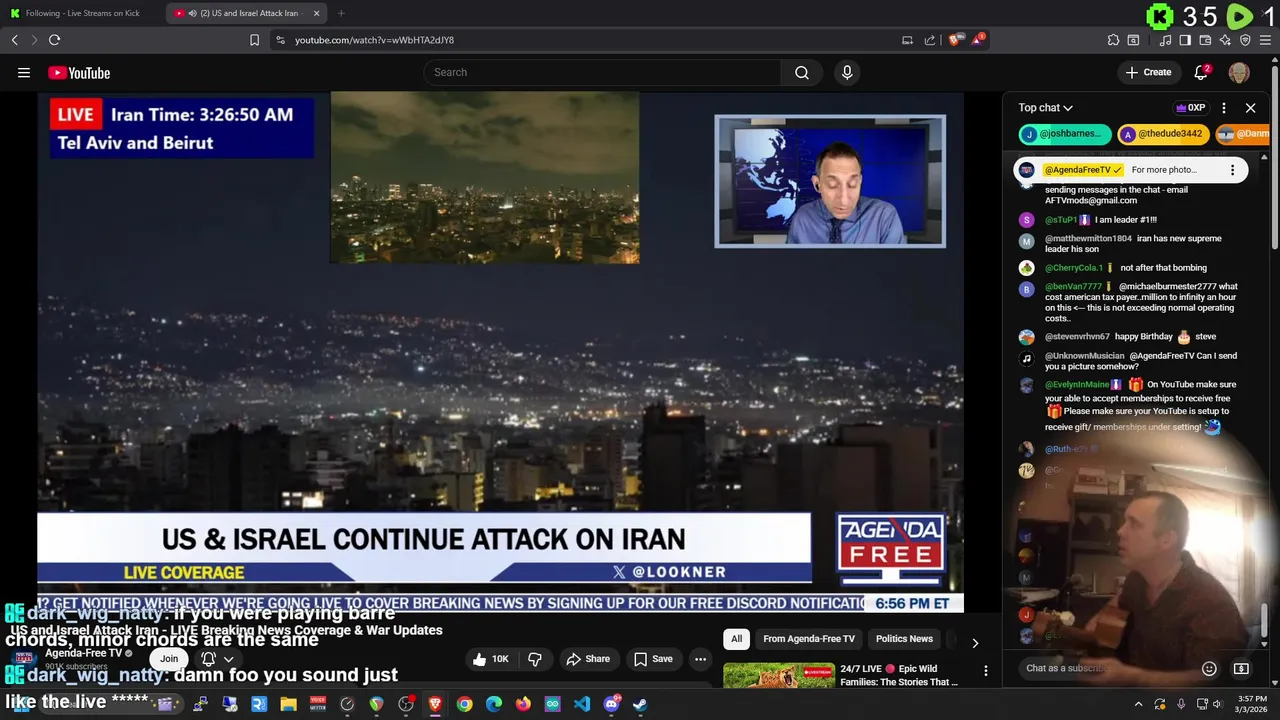
Task: Open Leo AI sparkle icon
Action: pyautogui.click(x=1225, y=40)
